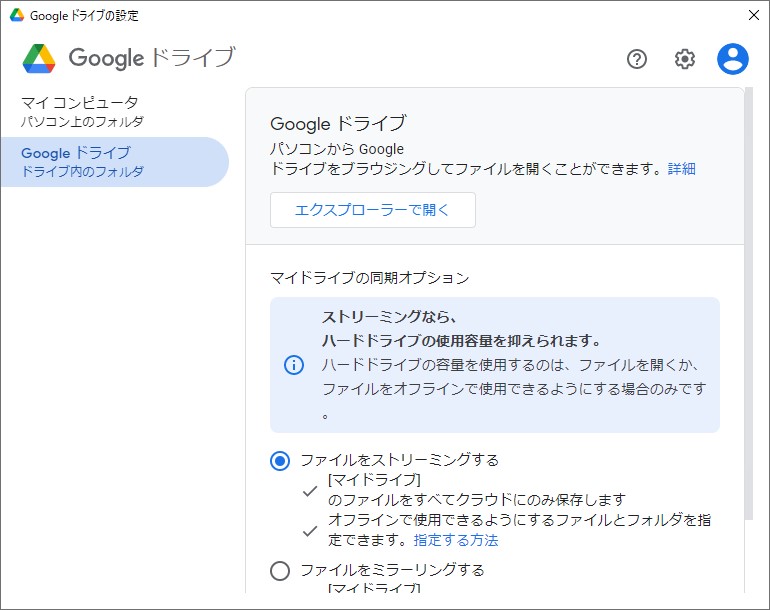Click the Google Drive logo in header
This screenshot has height=610, width=770.
coord(39,58)
